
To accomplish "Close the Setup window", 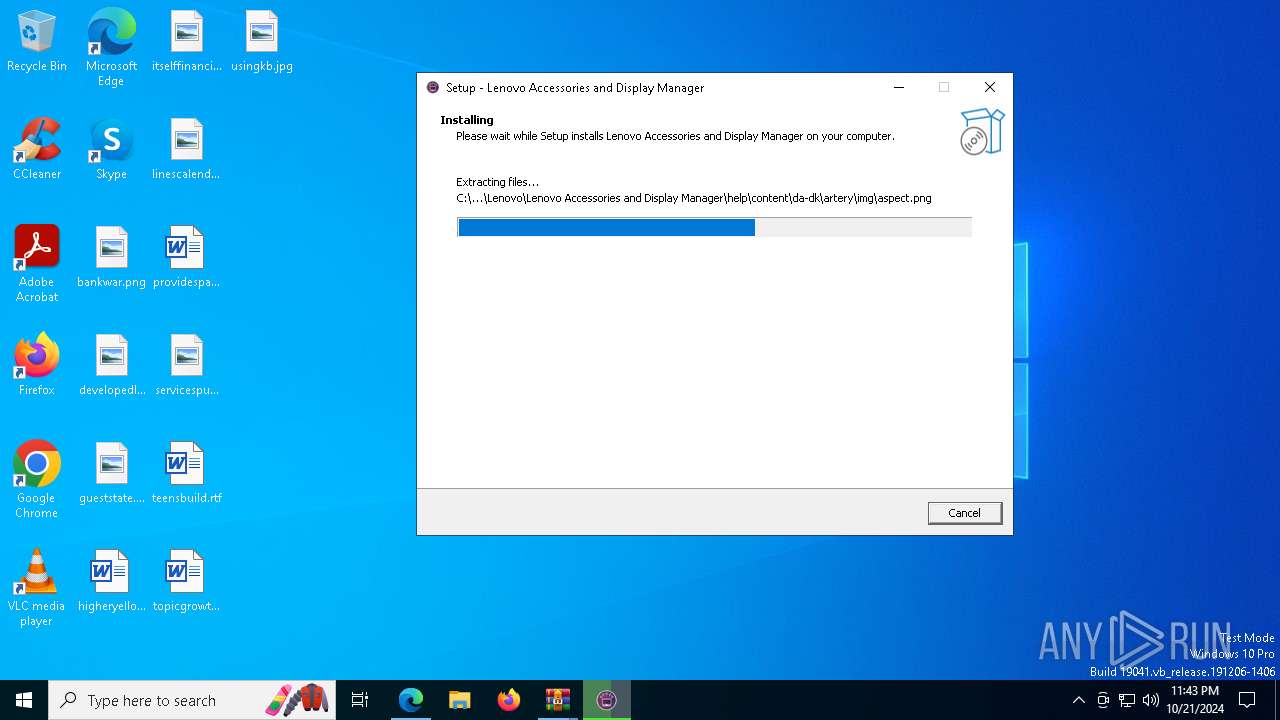I will 990,88.
